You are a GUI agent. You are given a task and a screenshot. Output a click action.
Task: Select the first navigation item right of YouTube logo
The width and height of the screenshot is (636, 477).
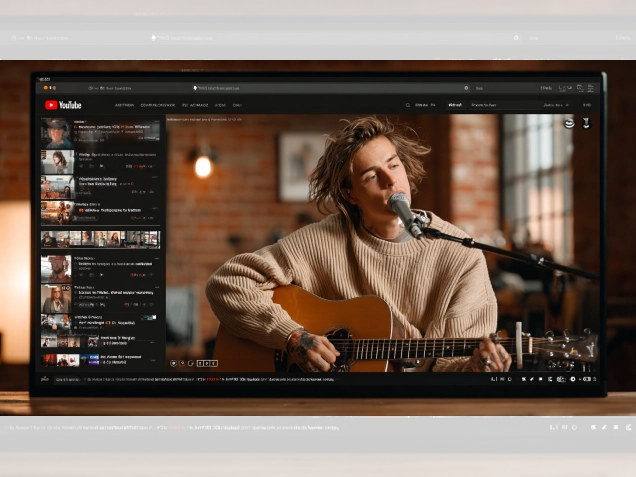[x=124, y=105]
